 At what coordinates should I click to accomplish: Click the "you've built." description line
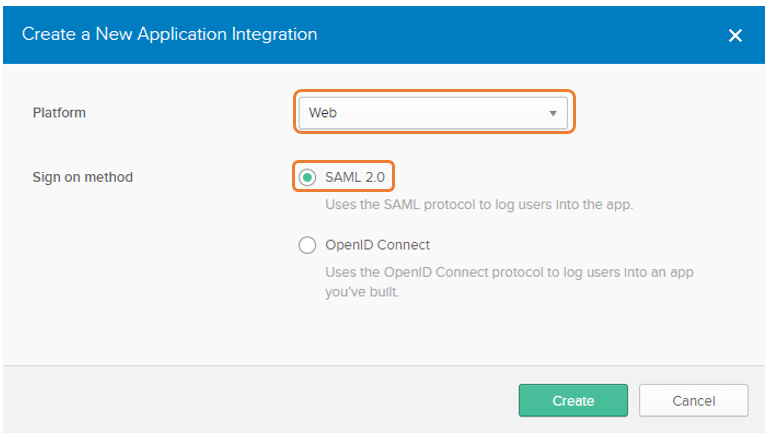pos(362,292)
